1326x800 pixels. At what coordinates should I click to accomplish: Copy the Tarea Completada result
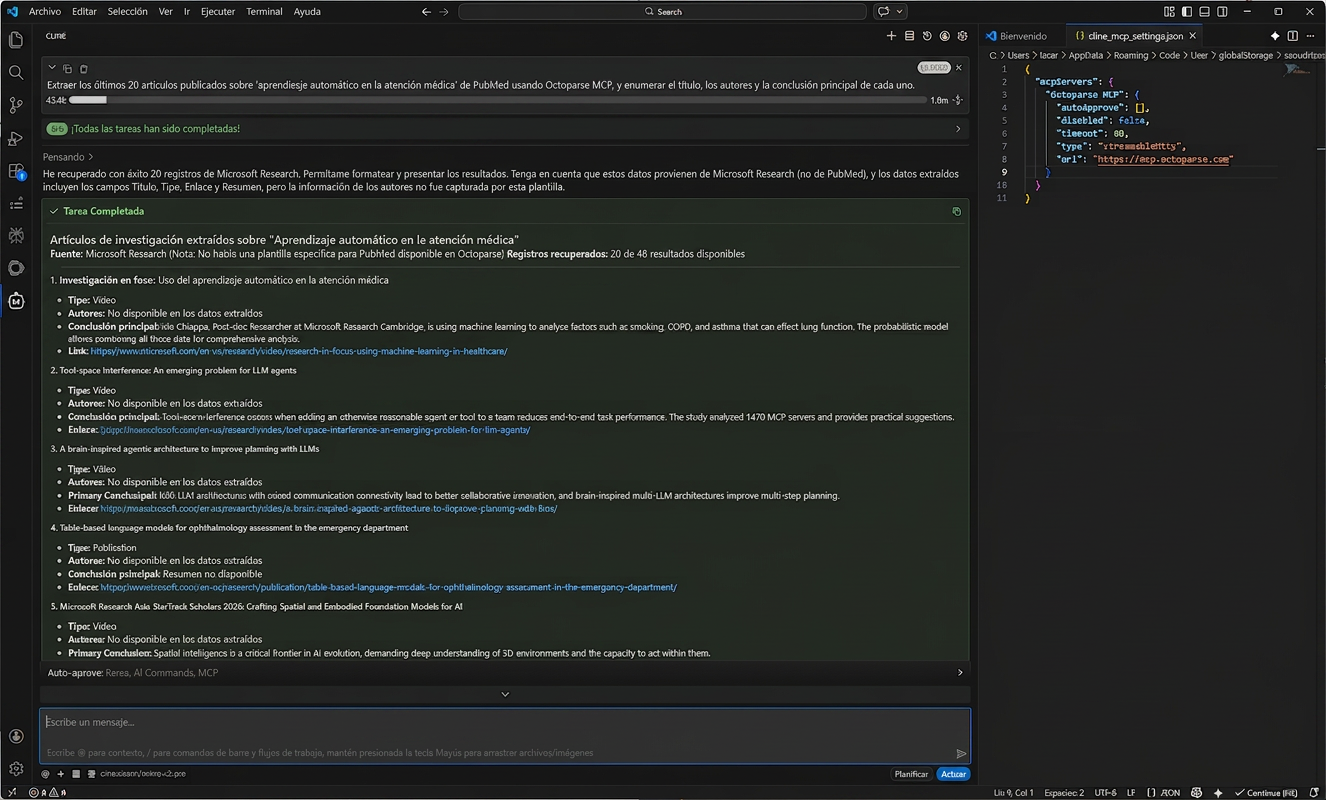coord(956,212)
